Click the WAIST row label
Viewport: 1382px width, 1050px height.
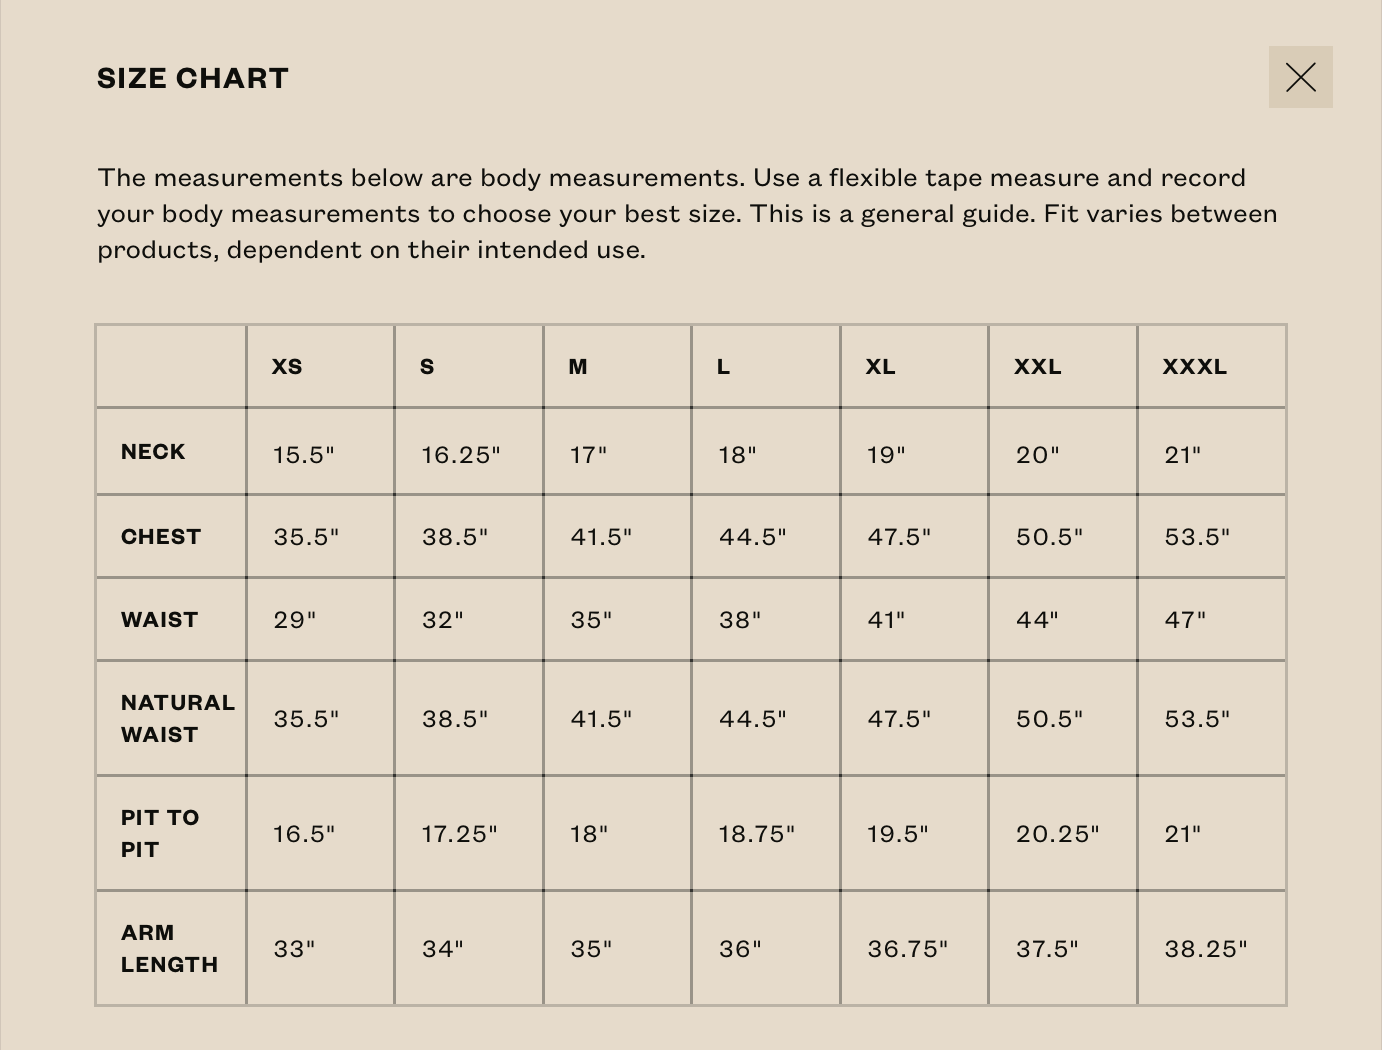[x=159, y=620]
